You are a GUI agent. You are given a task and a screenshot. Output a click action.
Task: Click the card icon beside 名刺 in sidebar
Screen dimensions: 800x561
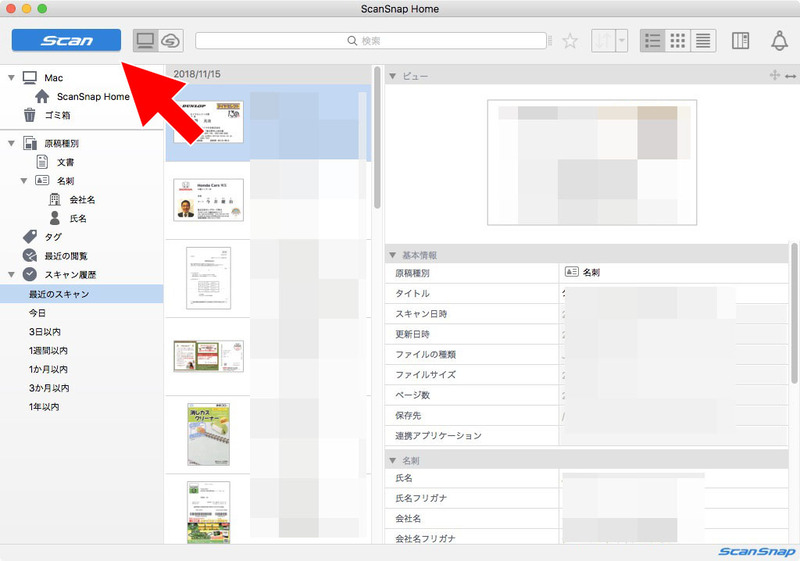click(x=42, y=180)
